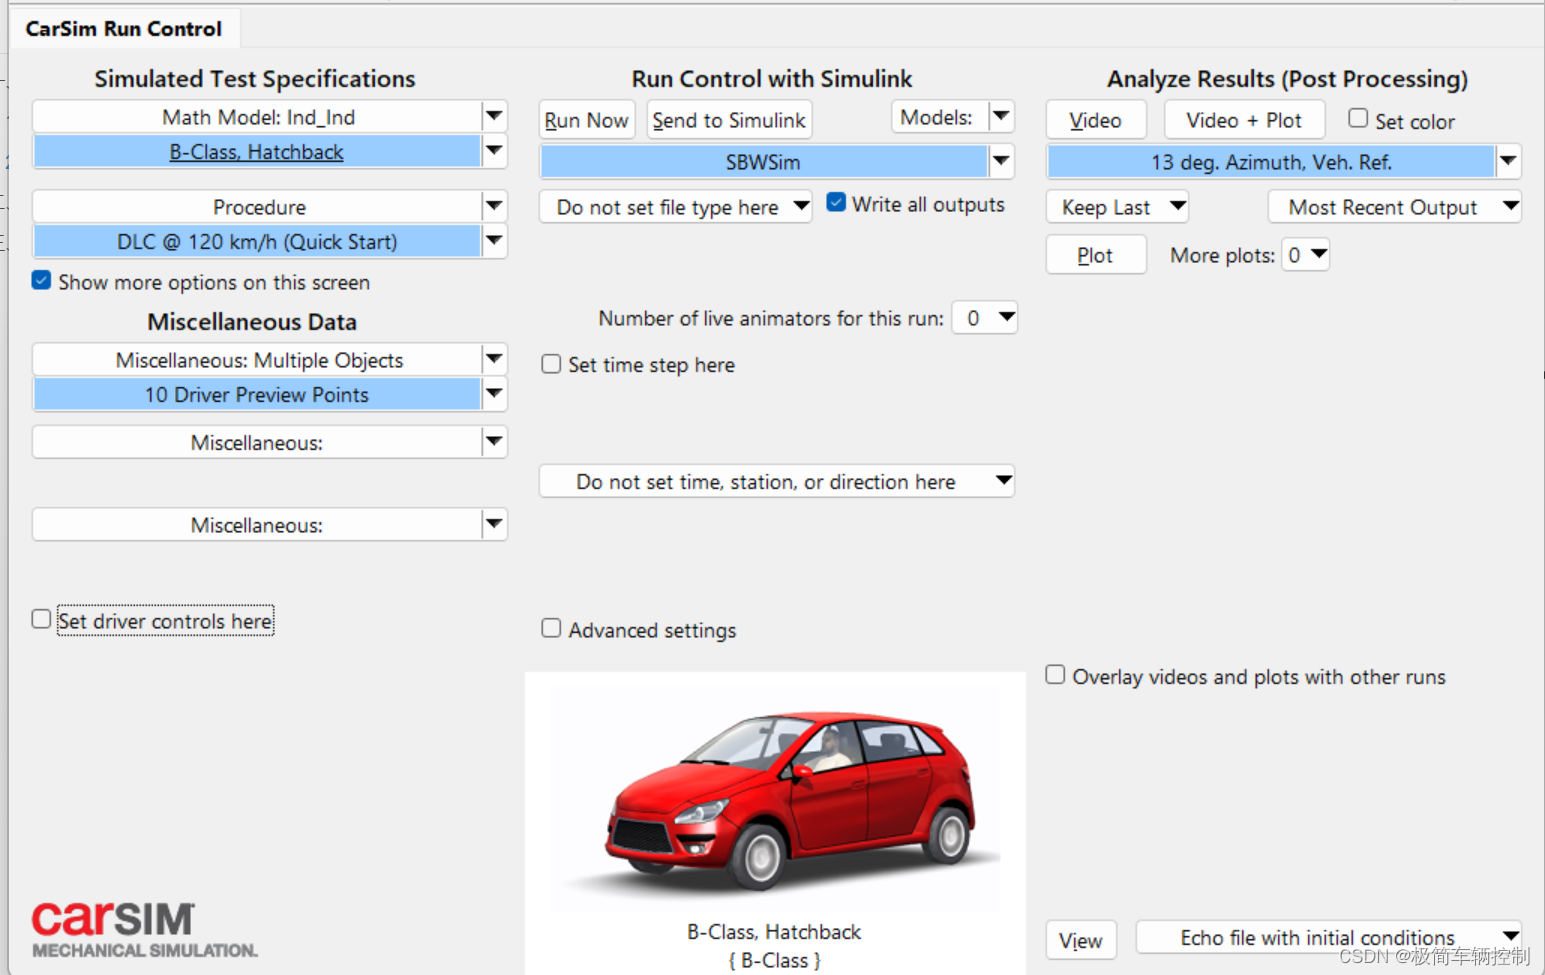Screen dimensions: 1545x975
Task: Click the Run Now button
Action: tap(587, 120)
